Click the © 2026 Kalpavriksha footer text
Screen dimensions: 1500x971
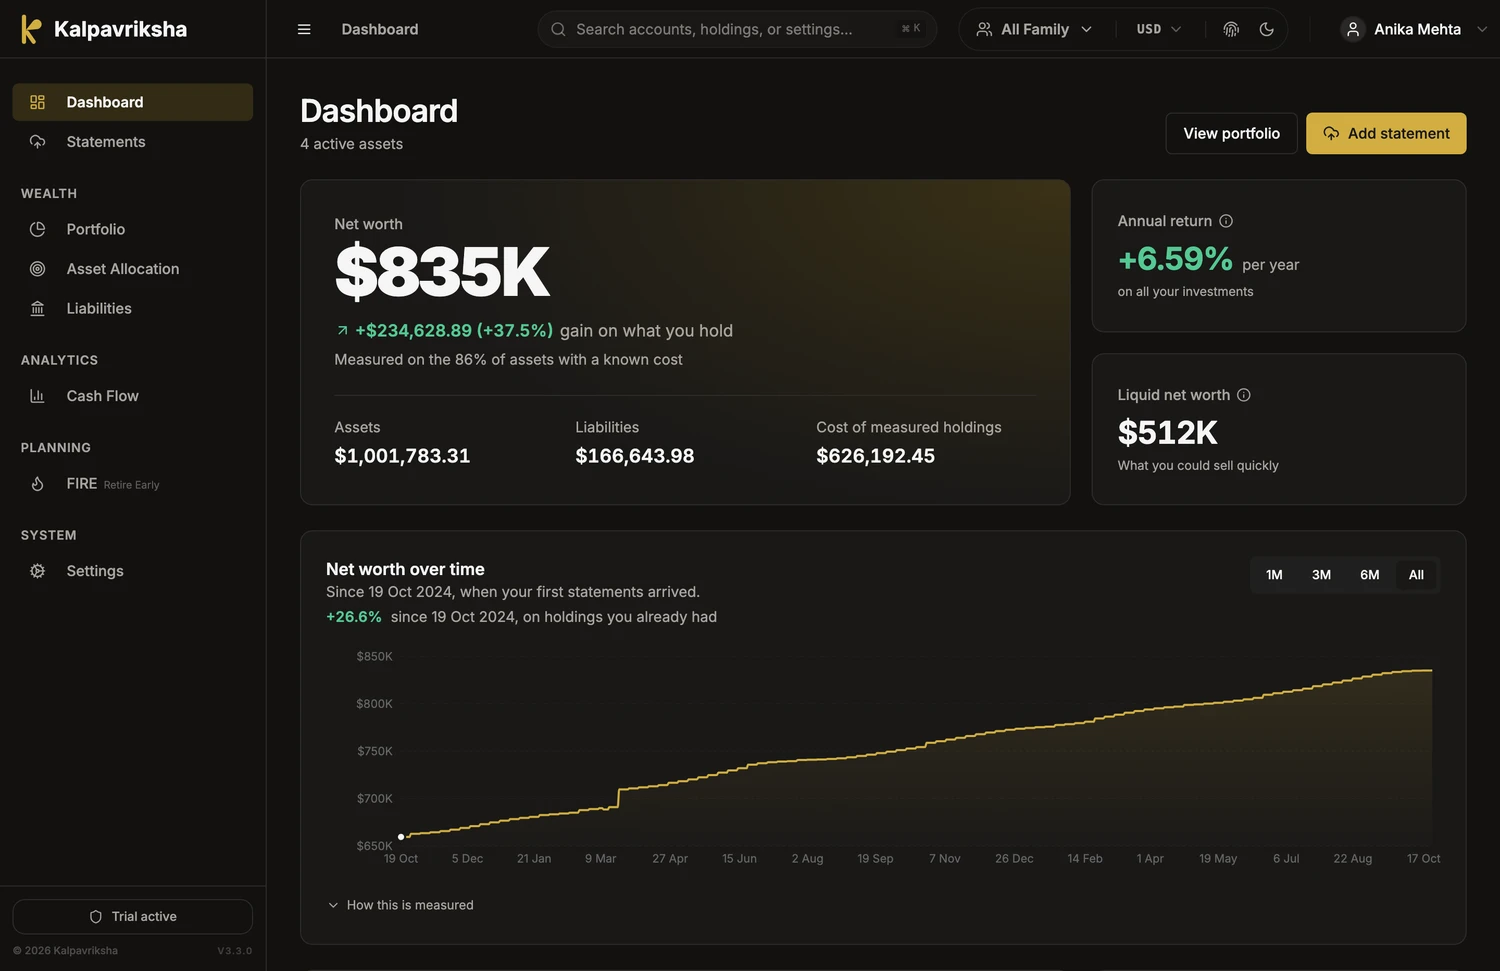pyautogui.click(x=65, y=951)
